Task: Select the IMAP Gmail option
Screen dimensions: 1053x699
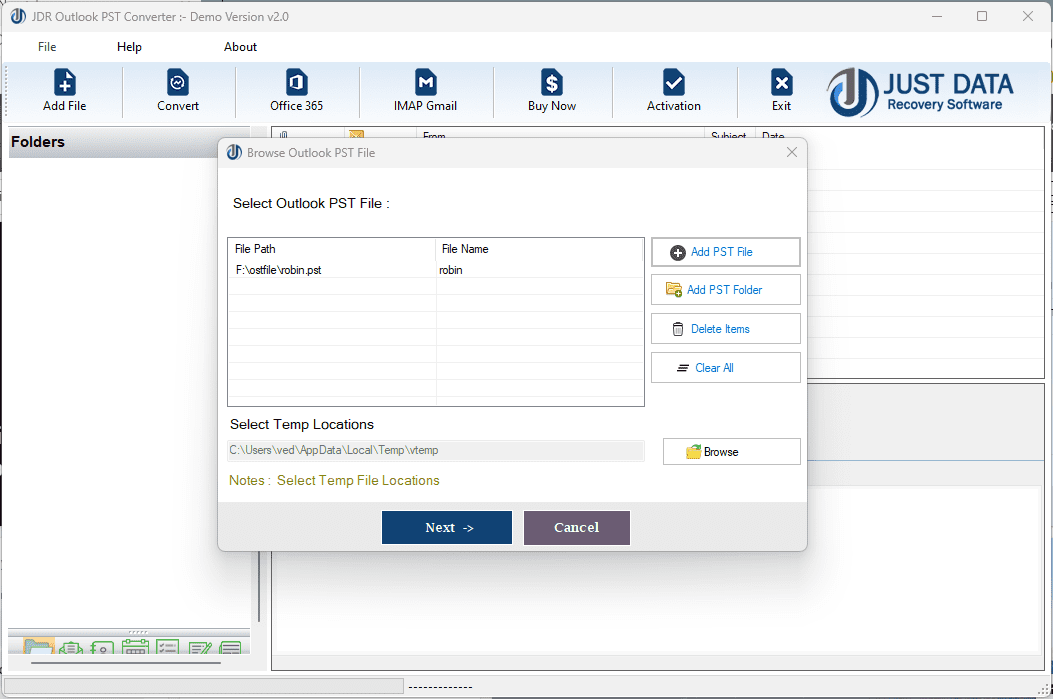Action: click(x=426, y=90)
